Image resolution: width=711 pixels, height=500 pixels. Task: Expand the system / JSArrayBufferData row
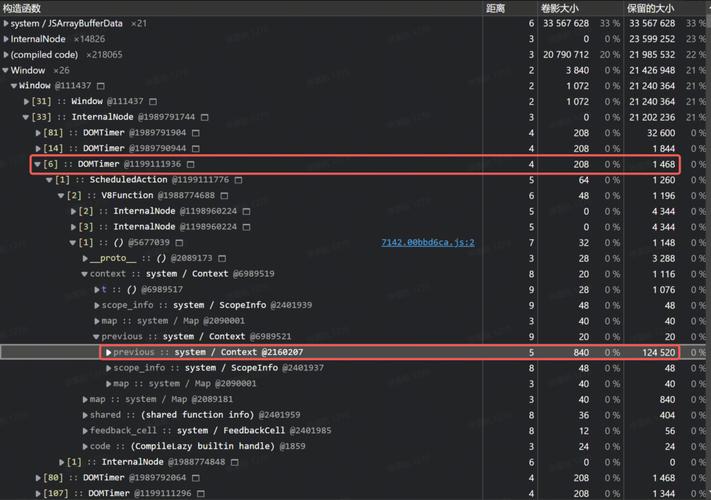click(x=5, y=23)
